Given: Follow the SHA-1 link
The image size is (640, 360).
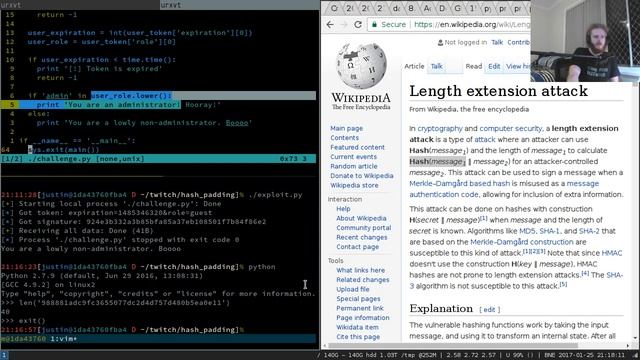Looking at the screenshot, I should [549, 231].
